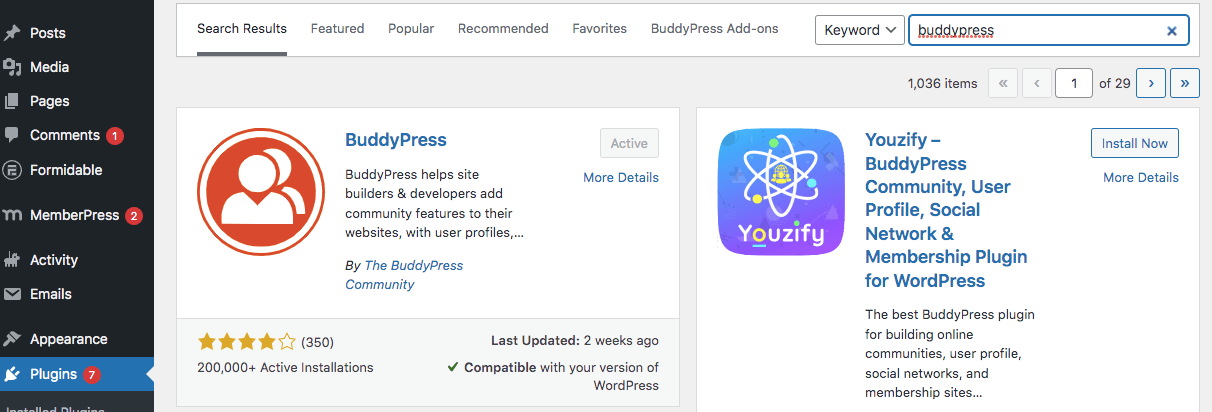The width and height of the screenshot is (1212, 412).
Task: Switch to the Popular tab
Action: coord(411,28)
